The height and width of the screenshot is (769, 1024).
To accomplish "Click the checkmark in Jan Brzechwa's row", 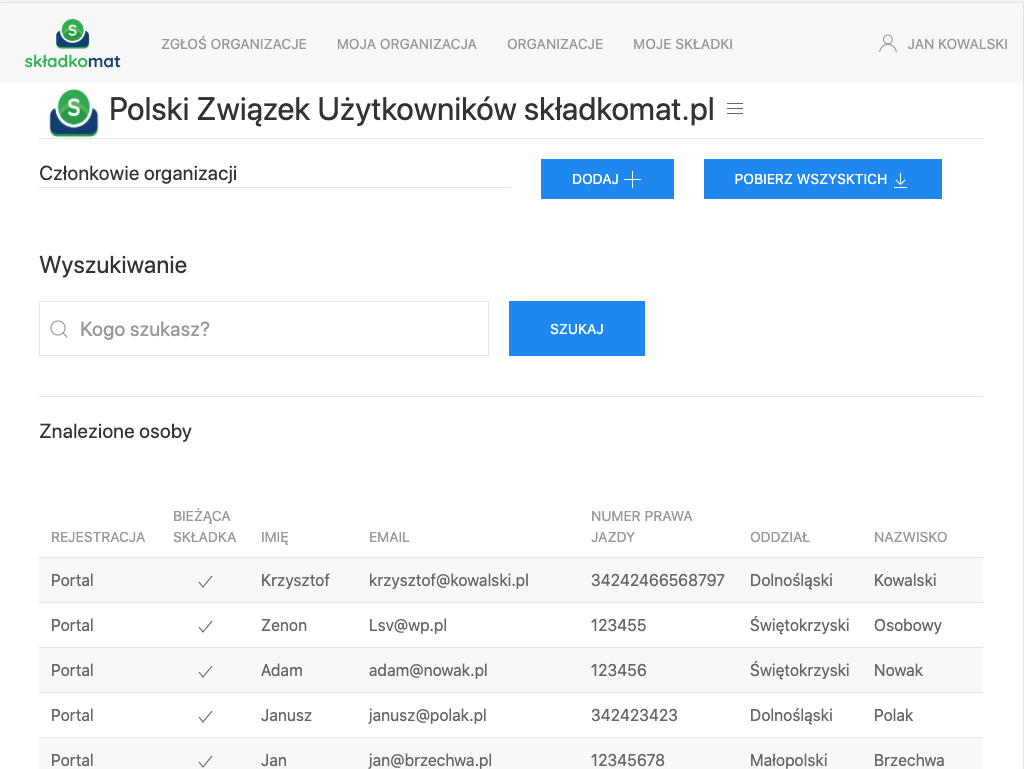I will click(205, 761).
